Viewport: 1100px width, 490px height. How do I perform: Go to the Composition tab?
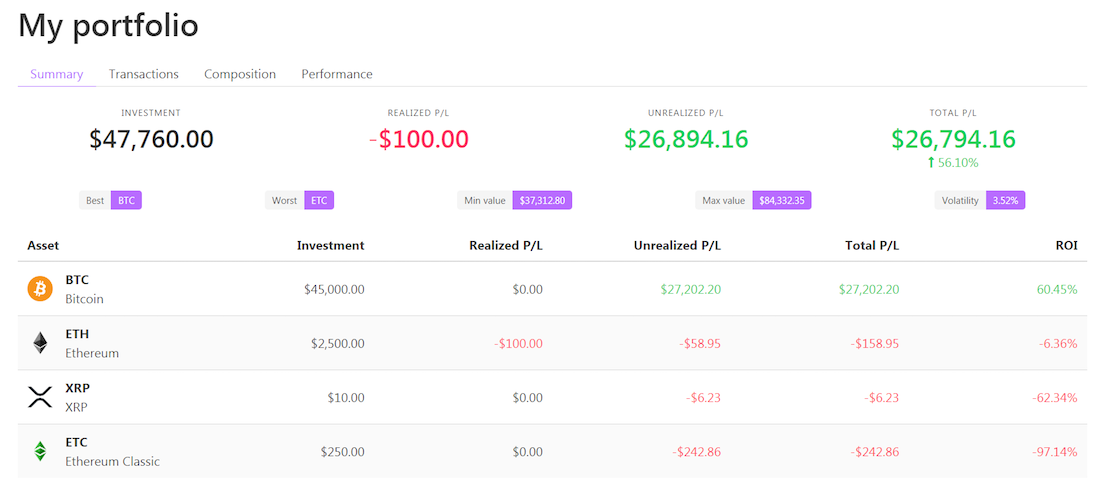(x=240, y=74)
